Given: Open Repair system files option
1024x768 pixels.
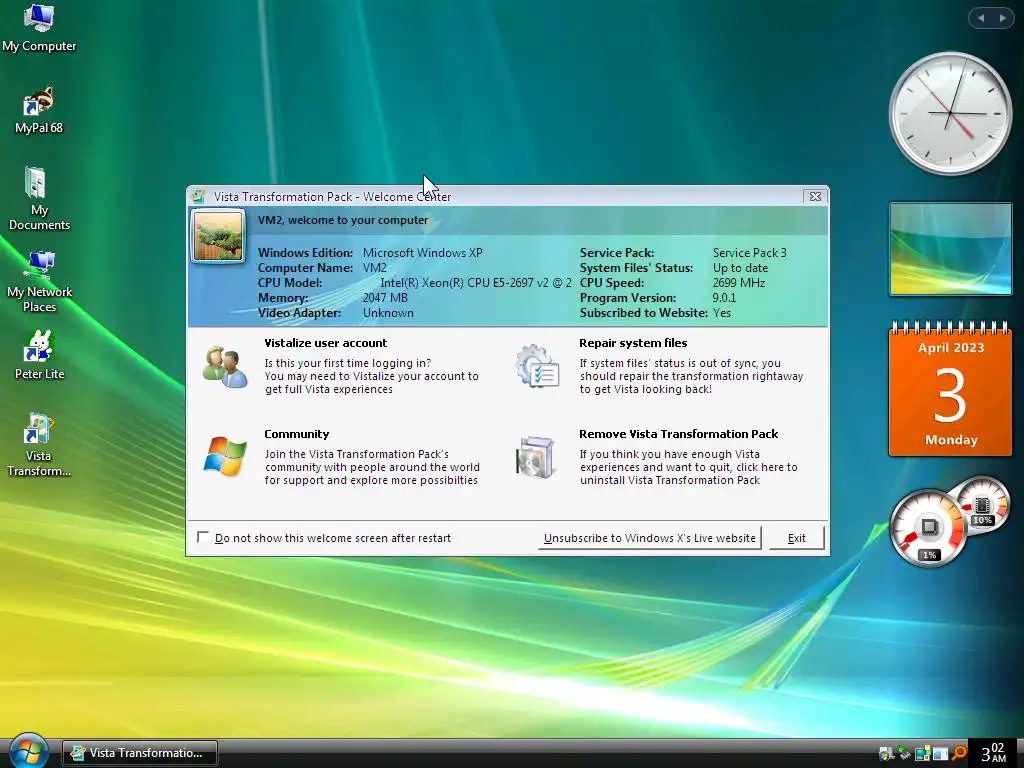Looking at the screenshot, I should pos(633,343).
